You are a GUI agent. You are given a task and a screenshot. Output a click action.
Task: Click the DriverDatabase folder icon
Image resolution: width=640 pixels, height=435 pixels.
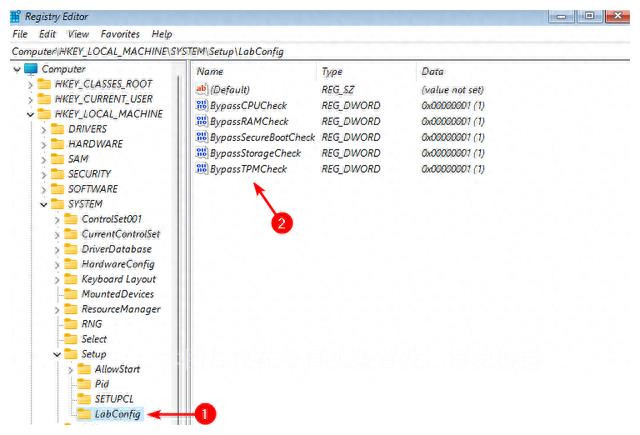tap(71, 249)
